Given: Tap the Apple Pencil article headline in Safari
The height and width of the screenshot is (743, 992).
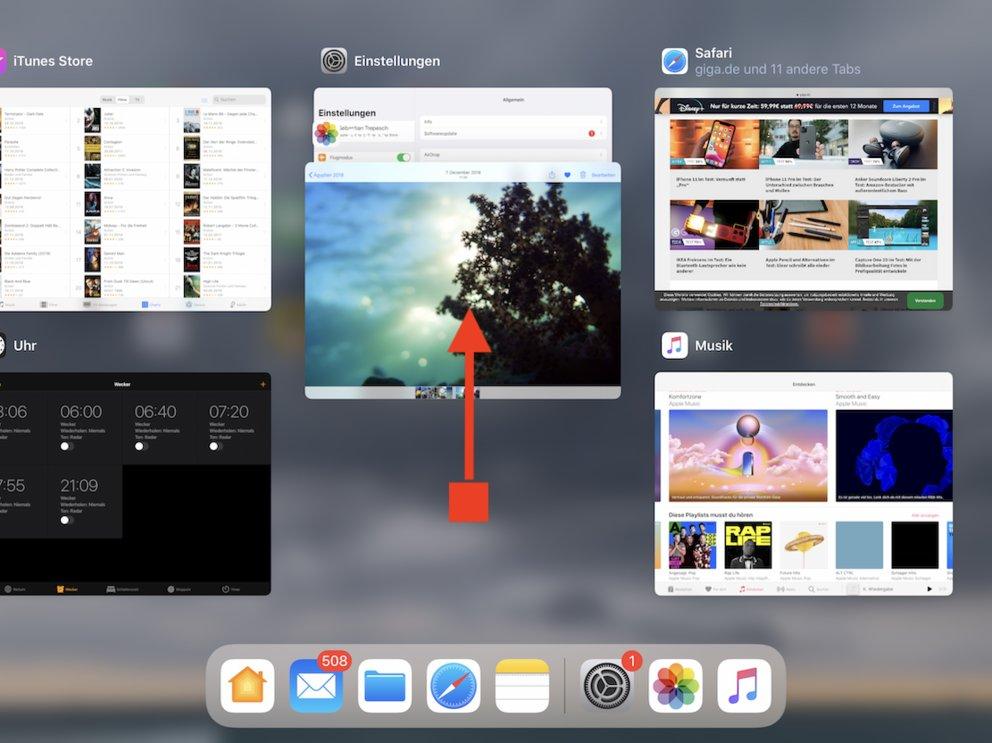Looking at the screenshot, I should 800,265.
